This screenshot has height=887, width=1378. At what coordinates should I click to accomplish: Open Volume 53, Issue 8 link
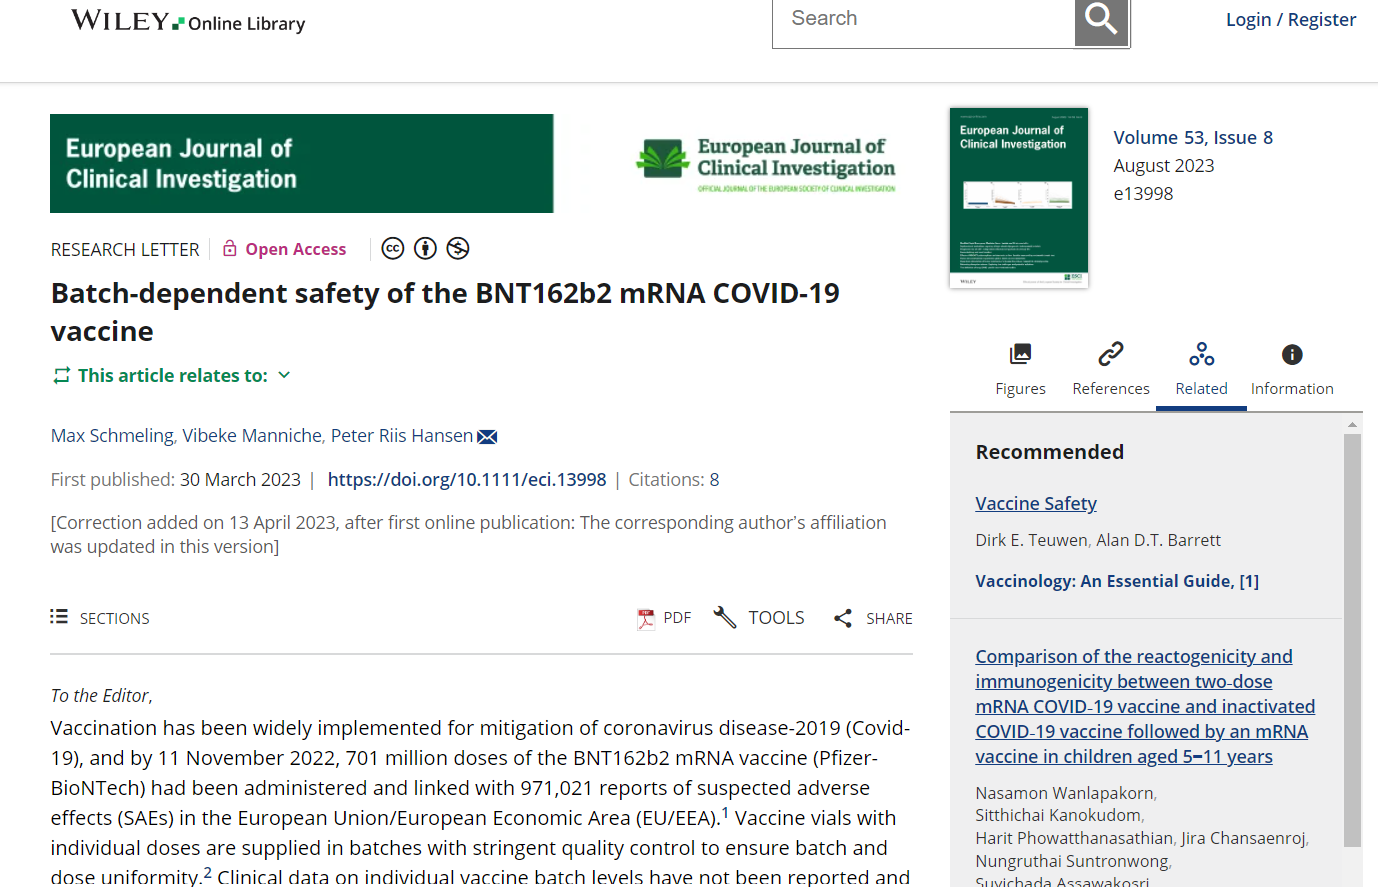coord(1193,138)
